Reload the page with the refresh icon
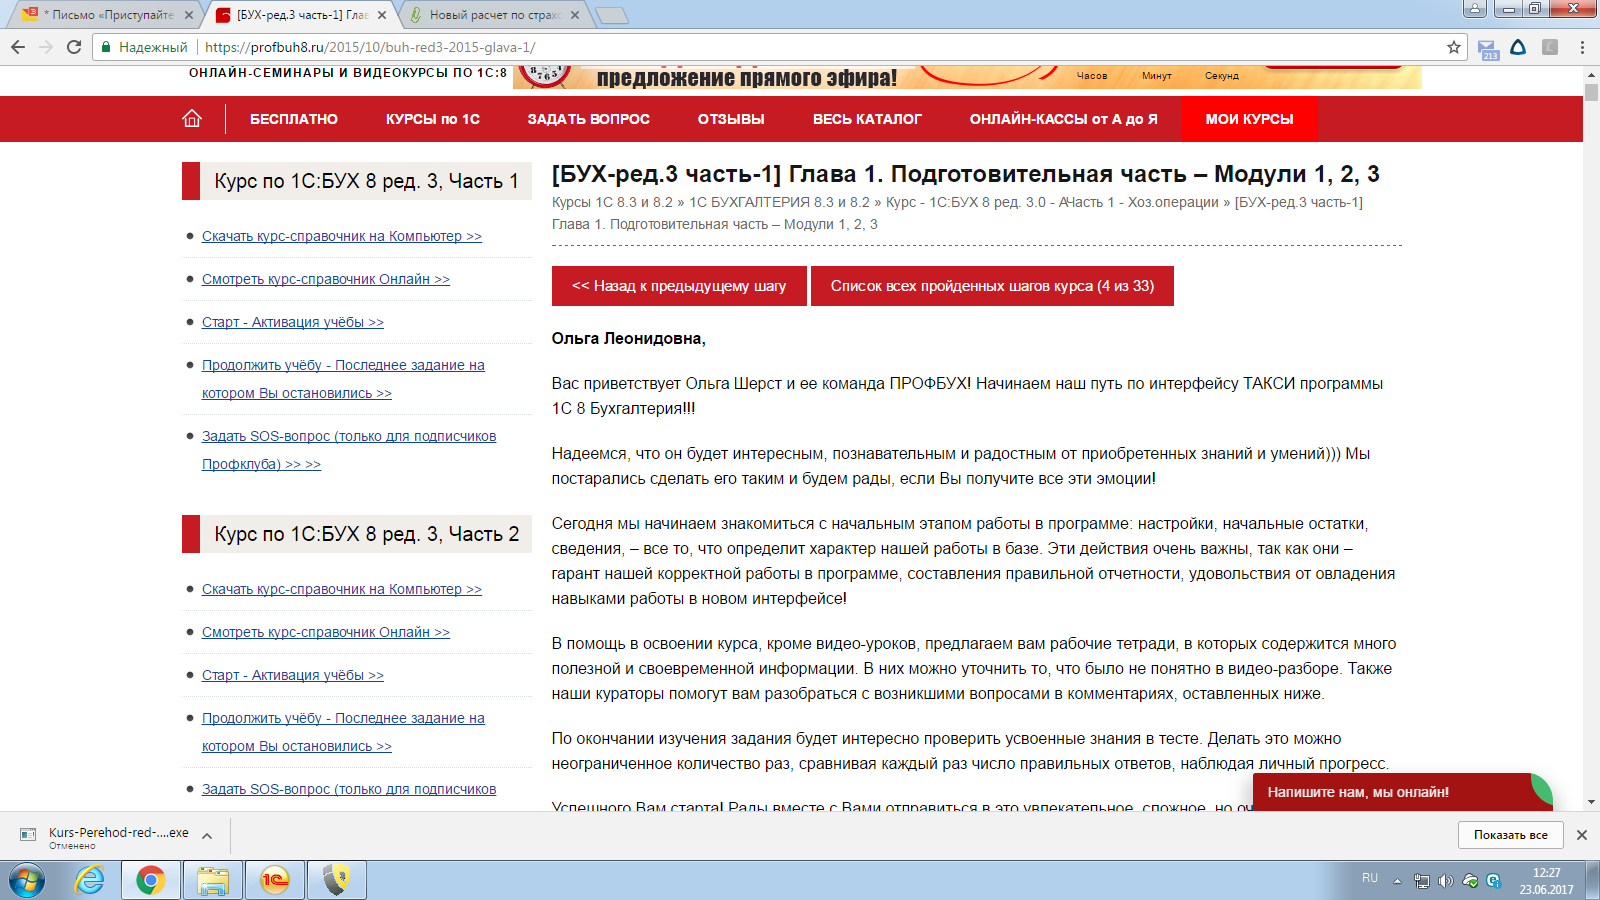The width and height of the screenshot is (1600, 900). (74, 47)
